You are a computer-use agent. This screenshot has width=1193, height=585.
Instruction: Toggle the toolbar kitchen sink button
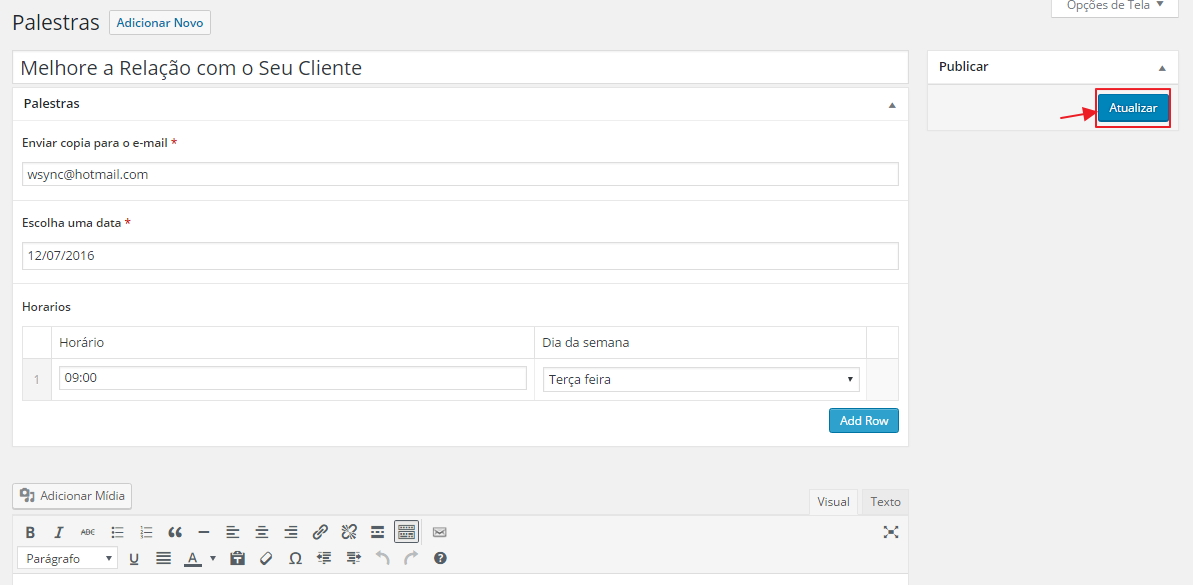click(406, 532)
